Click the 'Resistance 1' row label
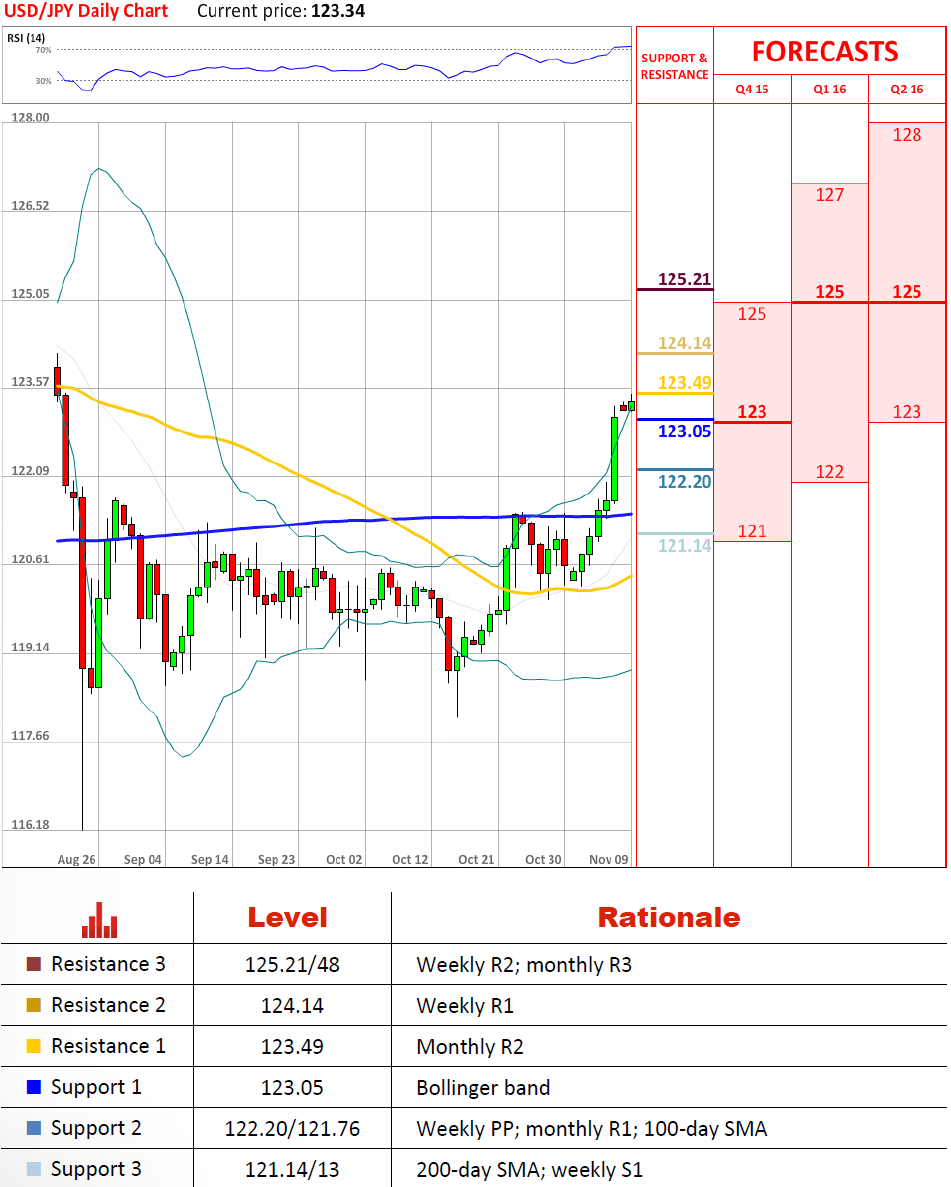Screen dimensions: 951x1187 [x=108, y=1046]
